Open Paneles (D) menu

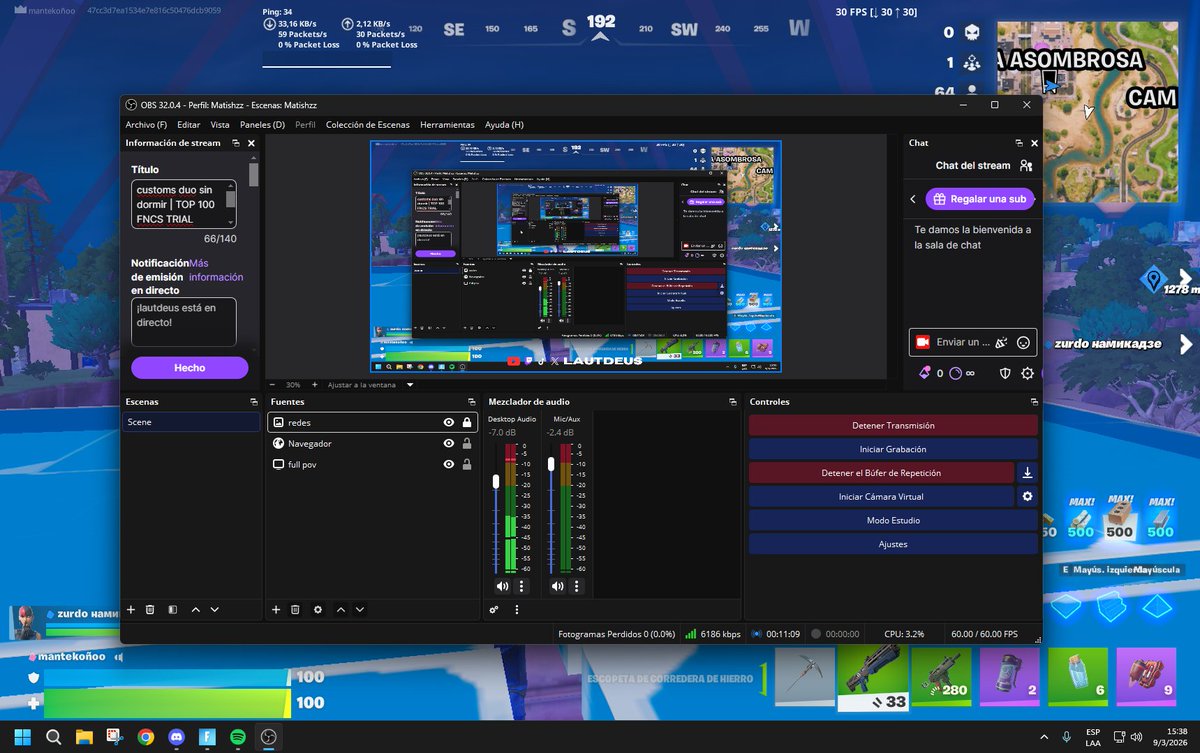point(262,125)
